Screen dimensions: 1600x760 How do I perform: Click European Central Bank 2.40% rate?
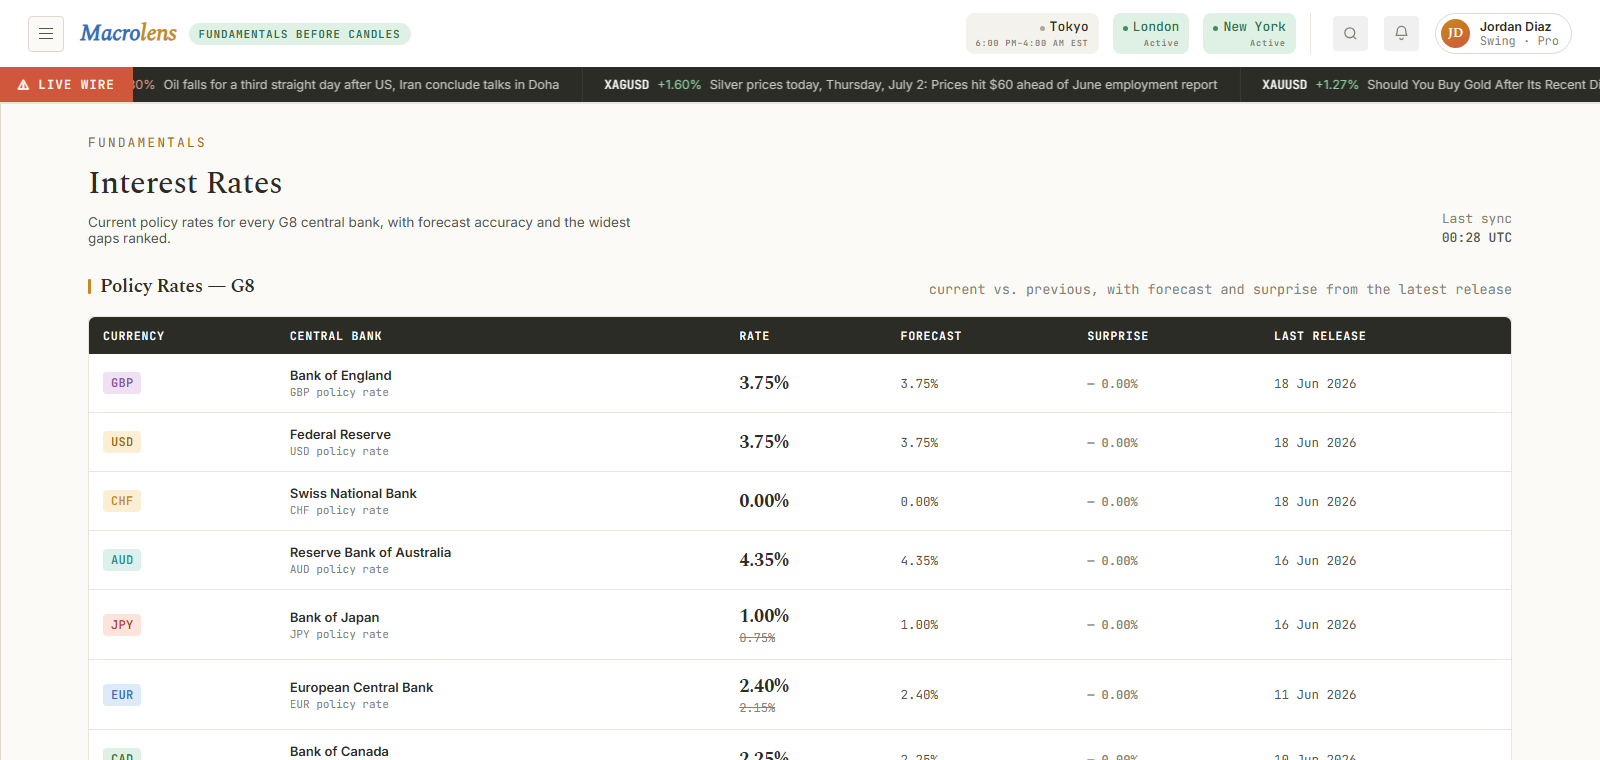[x=764, y=686]
